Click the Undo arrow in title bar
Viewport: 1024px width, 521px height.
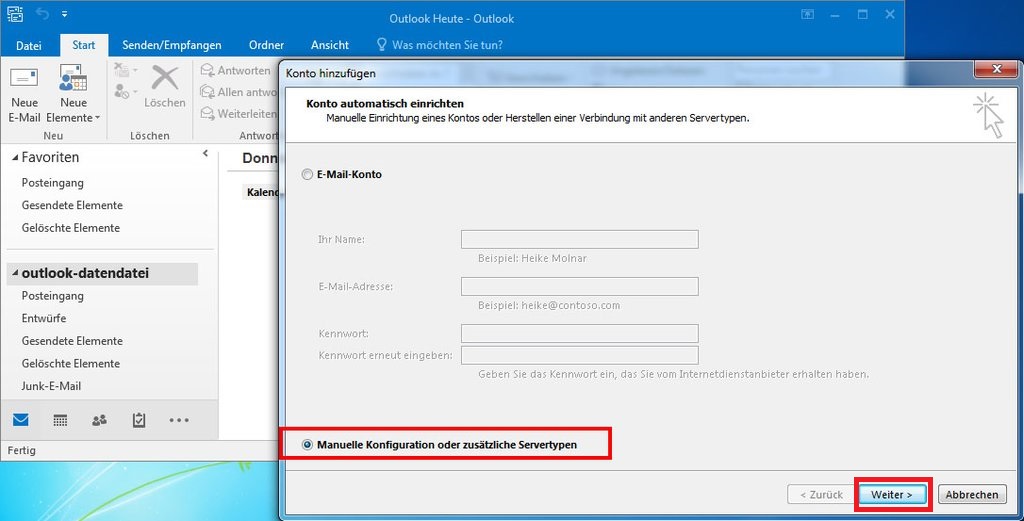[x=42, y=13]
